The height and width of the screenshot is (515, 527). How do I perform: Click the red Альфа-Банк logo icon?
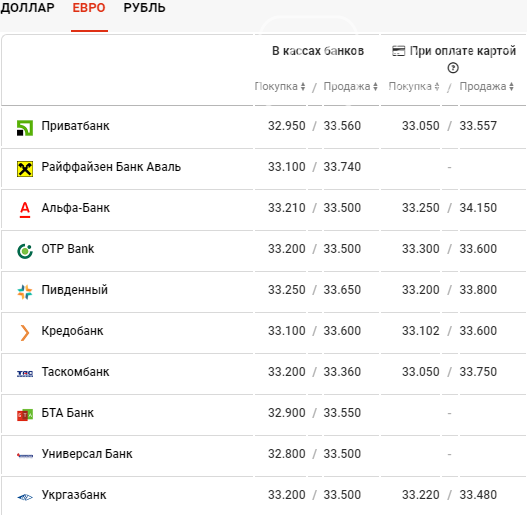click(x=25, y=210)
